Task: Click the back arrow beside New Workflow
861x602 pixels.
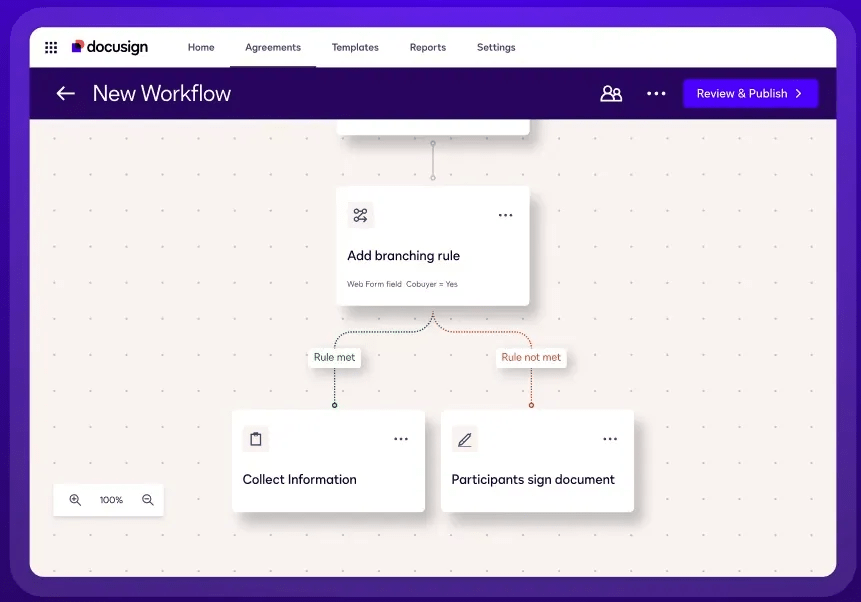Action: (x=65, y=93)
